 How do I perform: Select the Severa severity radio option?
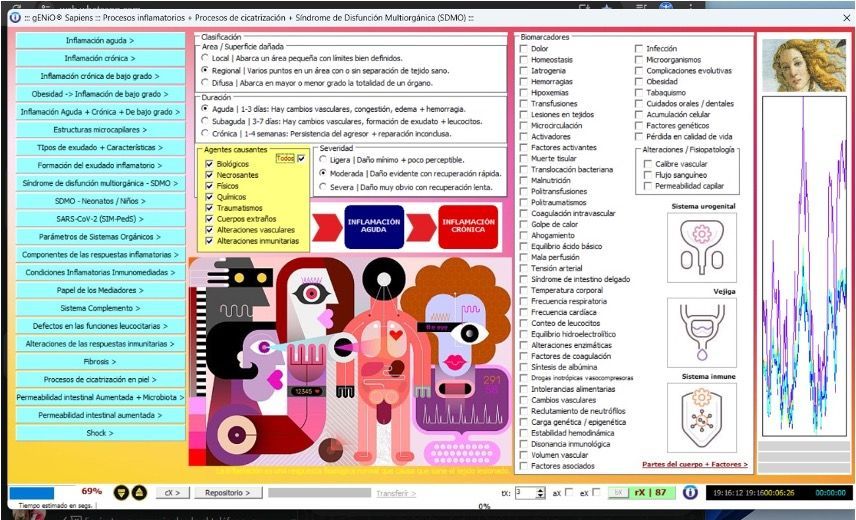[323, 188]
